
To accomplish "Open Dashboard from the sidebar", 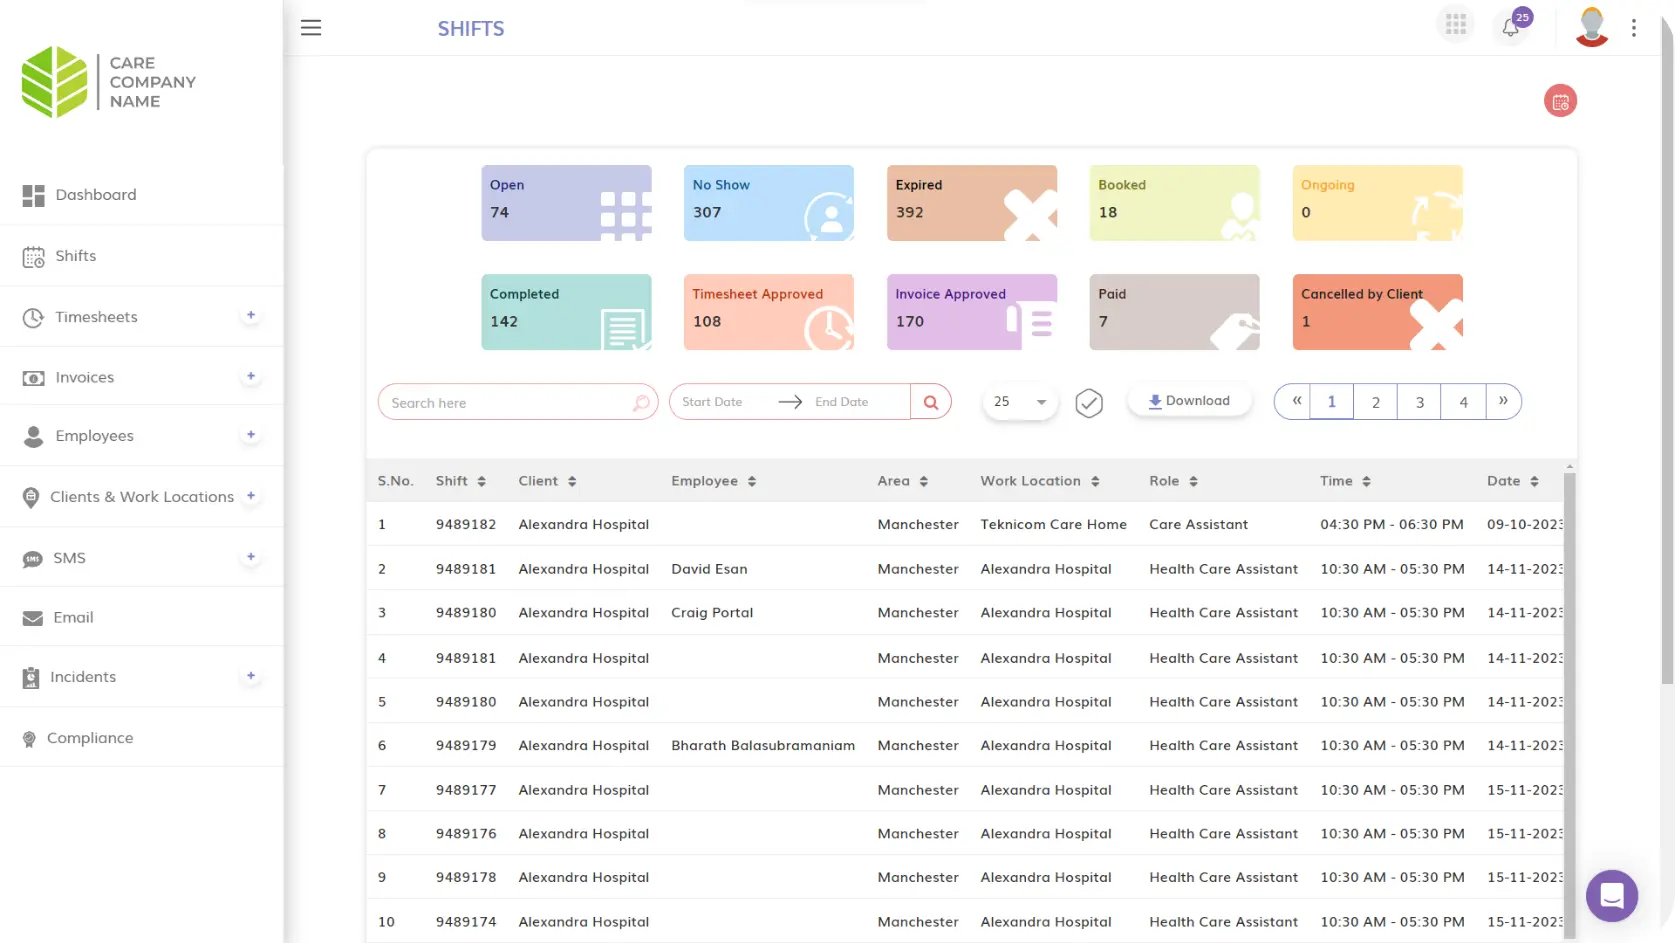I will click(x=96, y=195).
